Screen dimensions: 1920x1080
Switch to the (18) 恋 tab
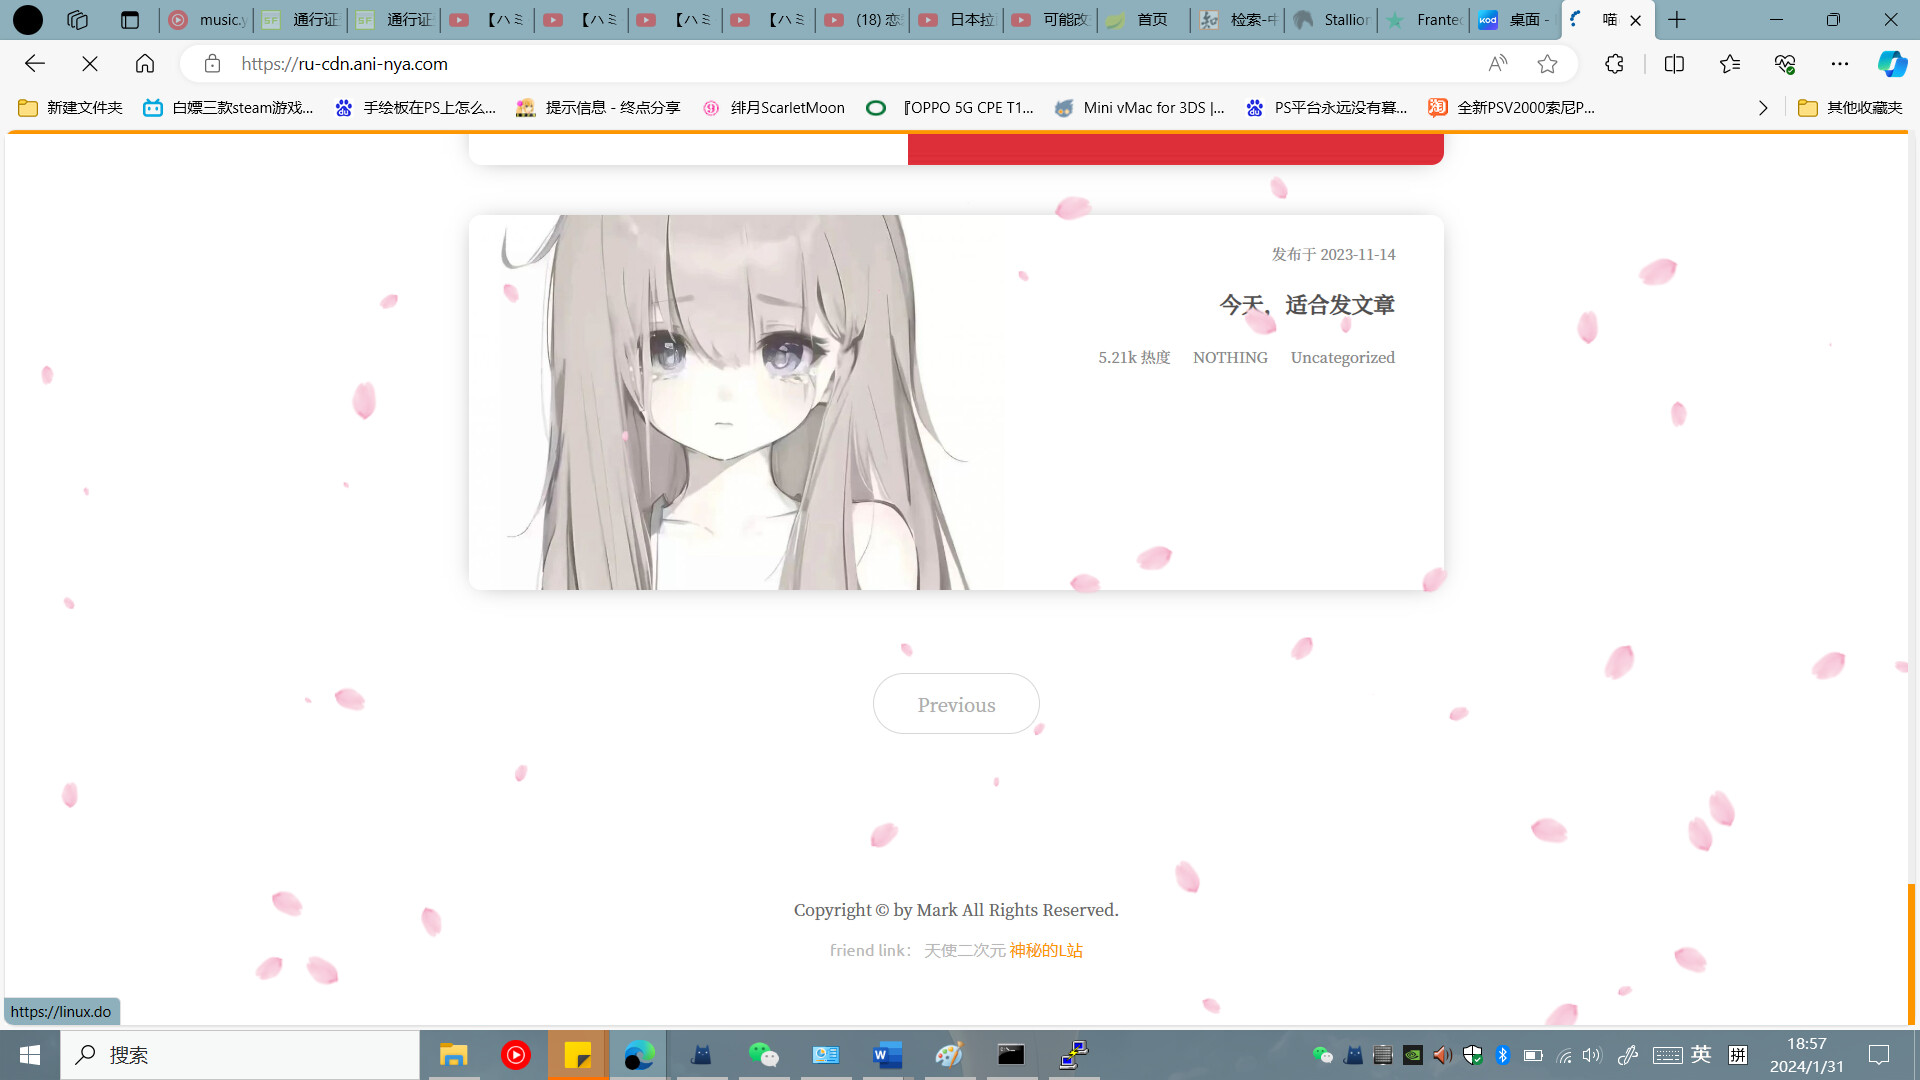pyautogui.click(x=863, y=20)
